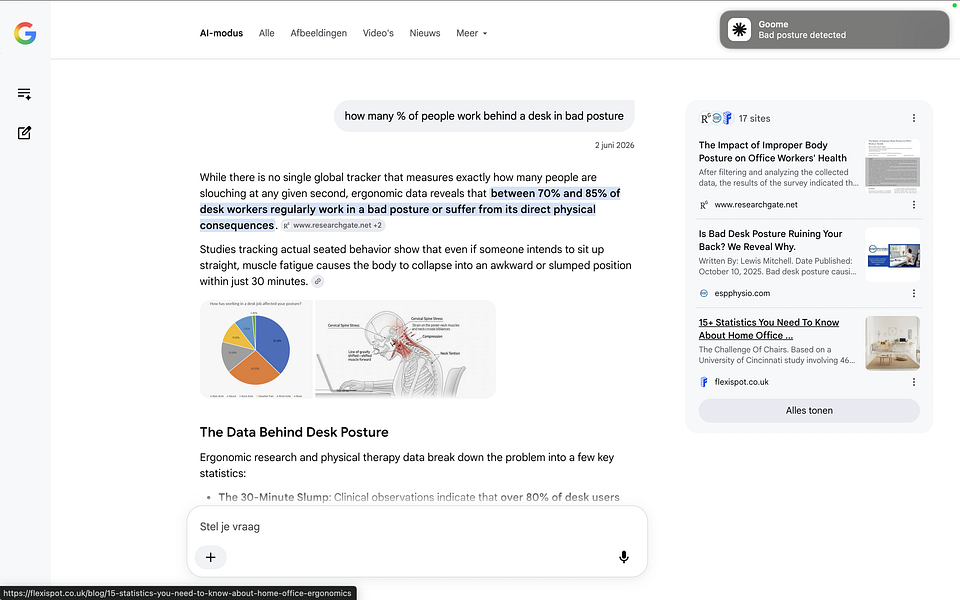Image resolution: width=960 pixels, height=600 pixels.
Task: Open espphysio article thumbnail
Action: tap(892, 255)
